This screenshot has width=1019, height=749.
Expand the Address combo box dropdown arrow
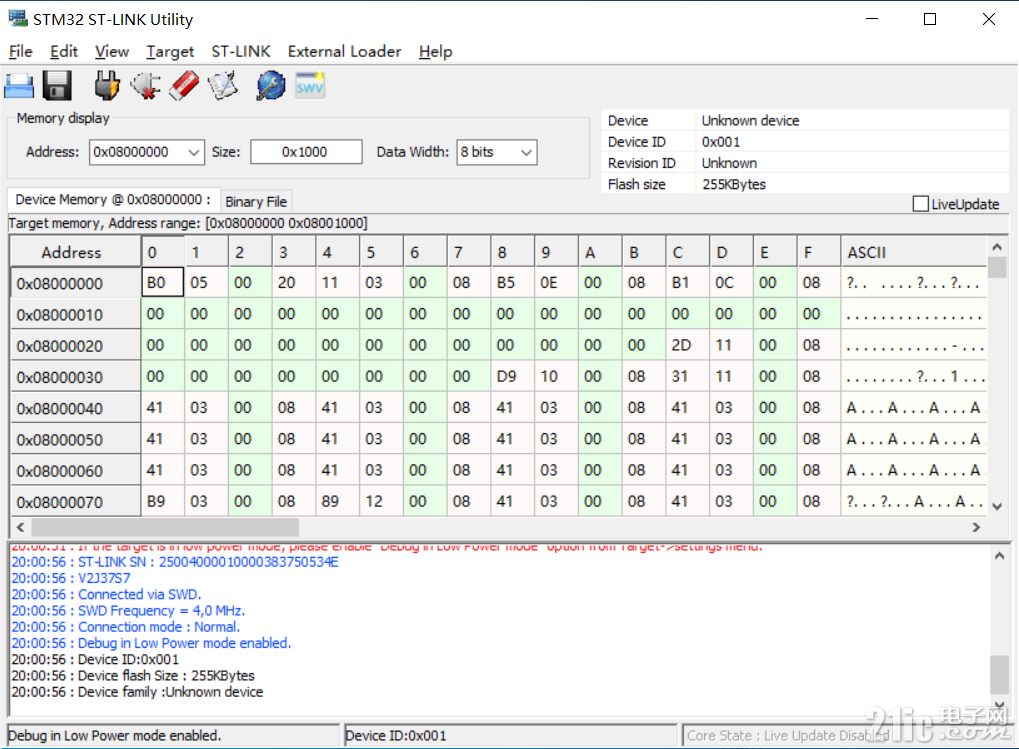[x=194, y=152]
